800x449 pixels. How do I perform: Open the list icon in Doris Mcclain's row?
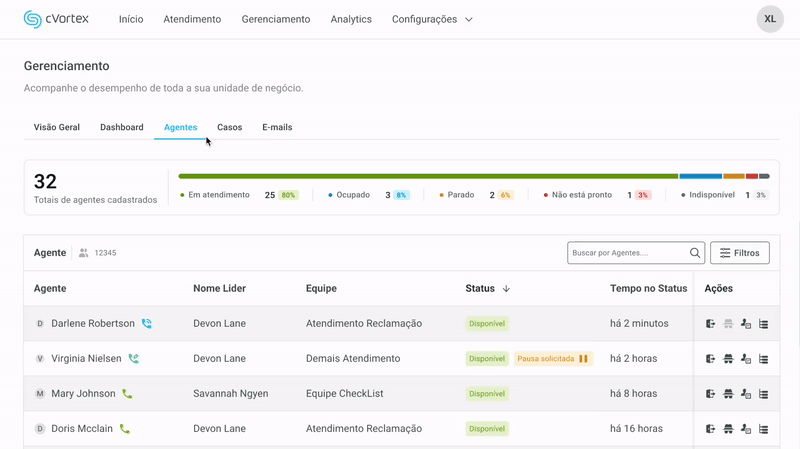pos(764,429)
